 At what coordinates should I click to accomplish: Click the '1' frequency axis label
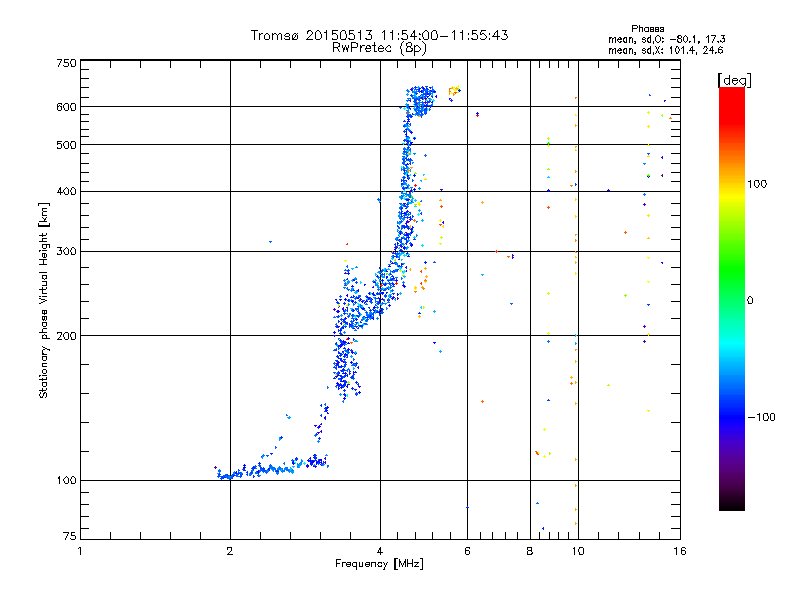pos(80,551)
